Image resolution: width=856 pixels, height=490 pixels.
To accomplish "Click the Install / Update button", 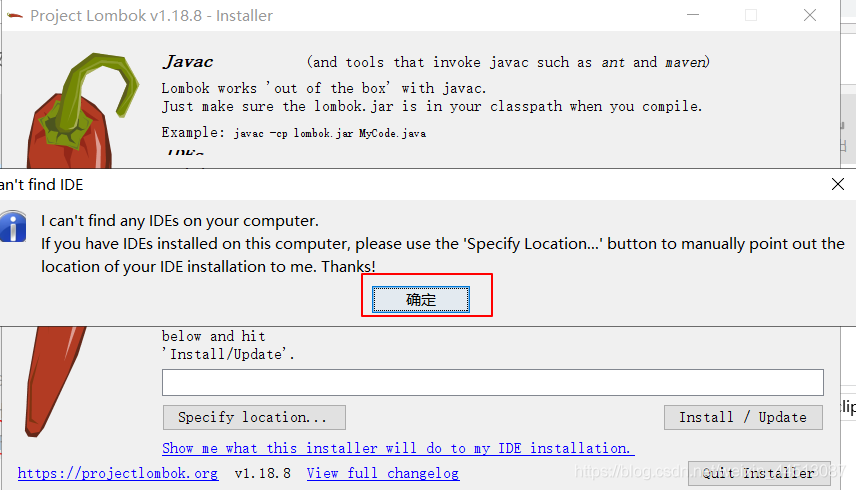I will [743, 417].
